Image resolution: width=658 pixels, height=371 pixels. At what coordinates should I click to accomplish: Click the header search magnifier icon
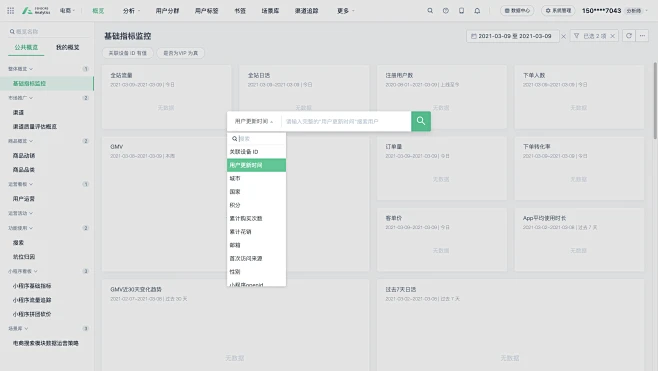click(430, 10)
